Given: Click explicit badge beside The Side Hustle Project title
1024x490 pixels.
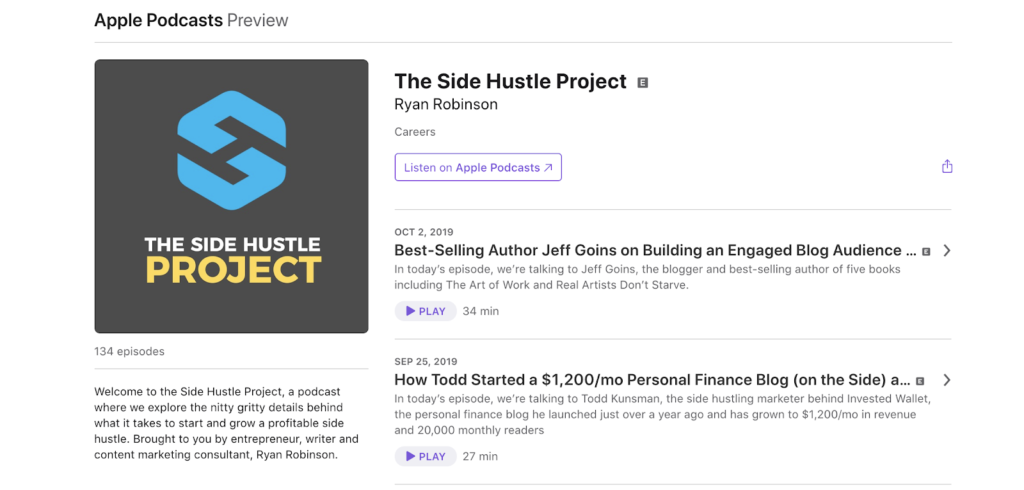Looking at the screenshot, I should (x=643, y=83).
